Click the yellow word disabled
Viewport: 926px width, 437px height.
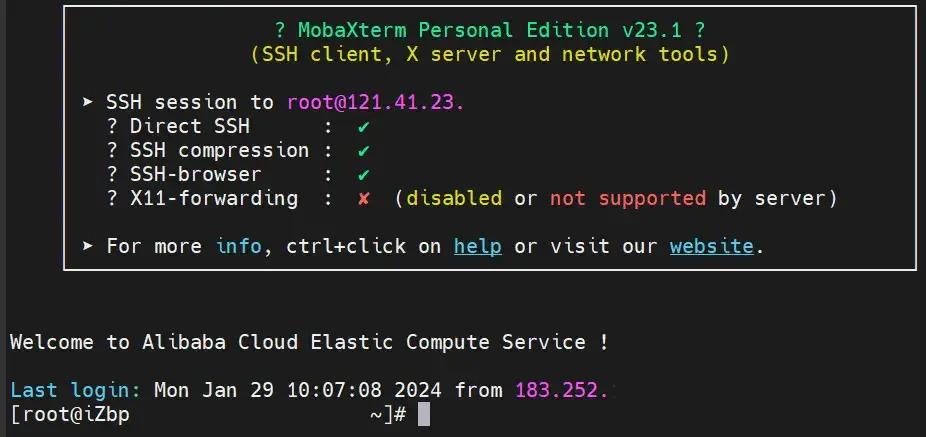(x=454, y=198)
